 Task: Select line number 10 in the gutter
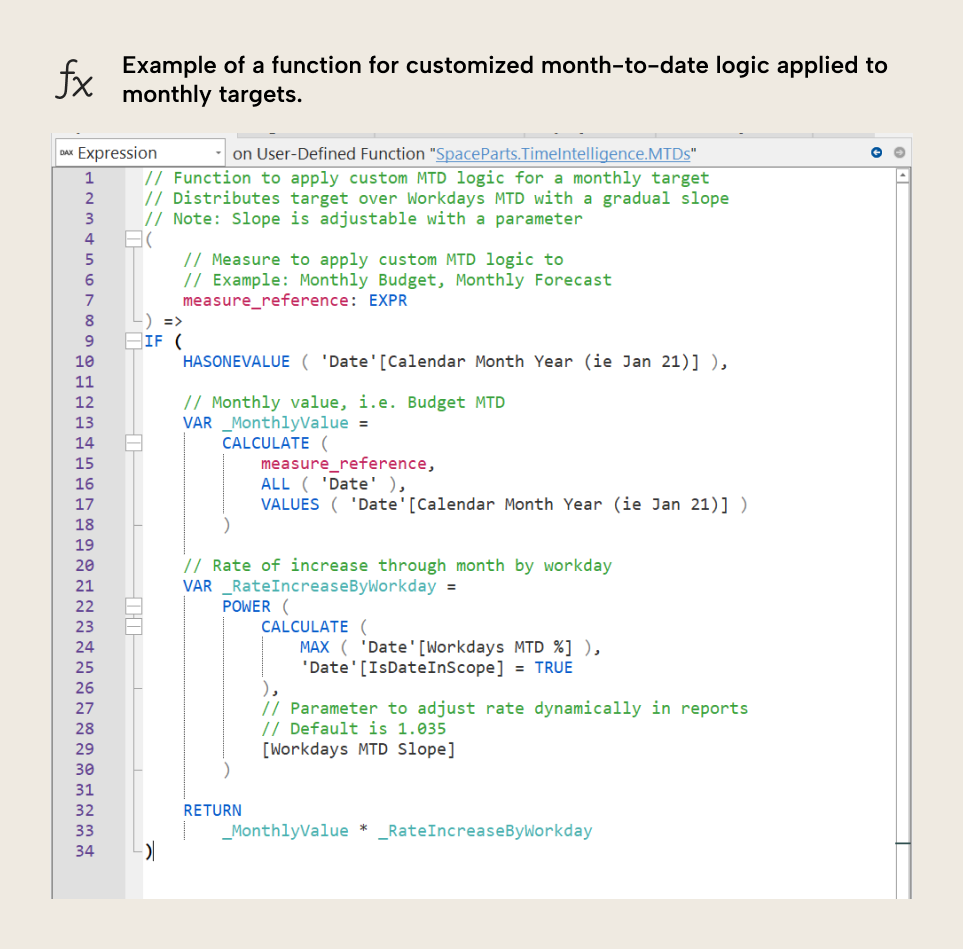click(85, 361)
